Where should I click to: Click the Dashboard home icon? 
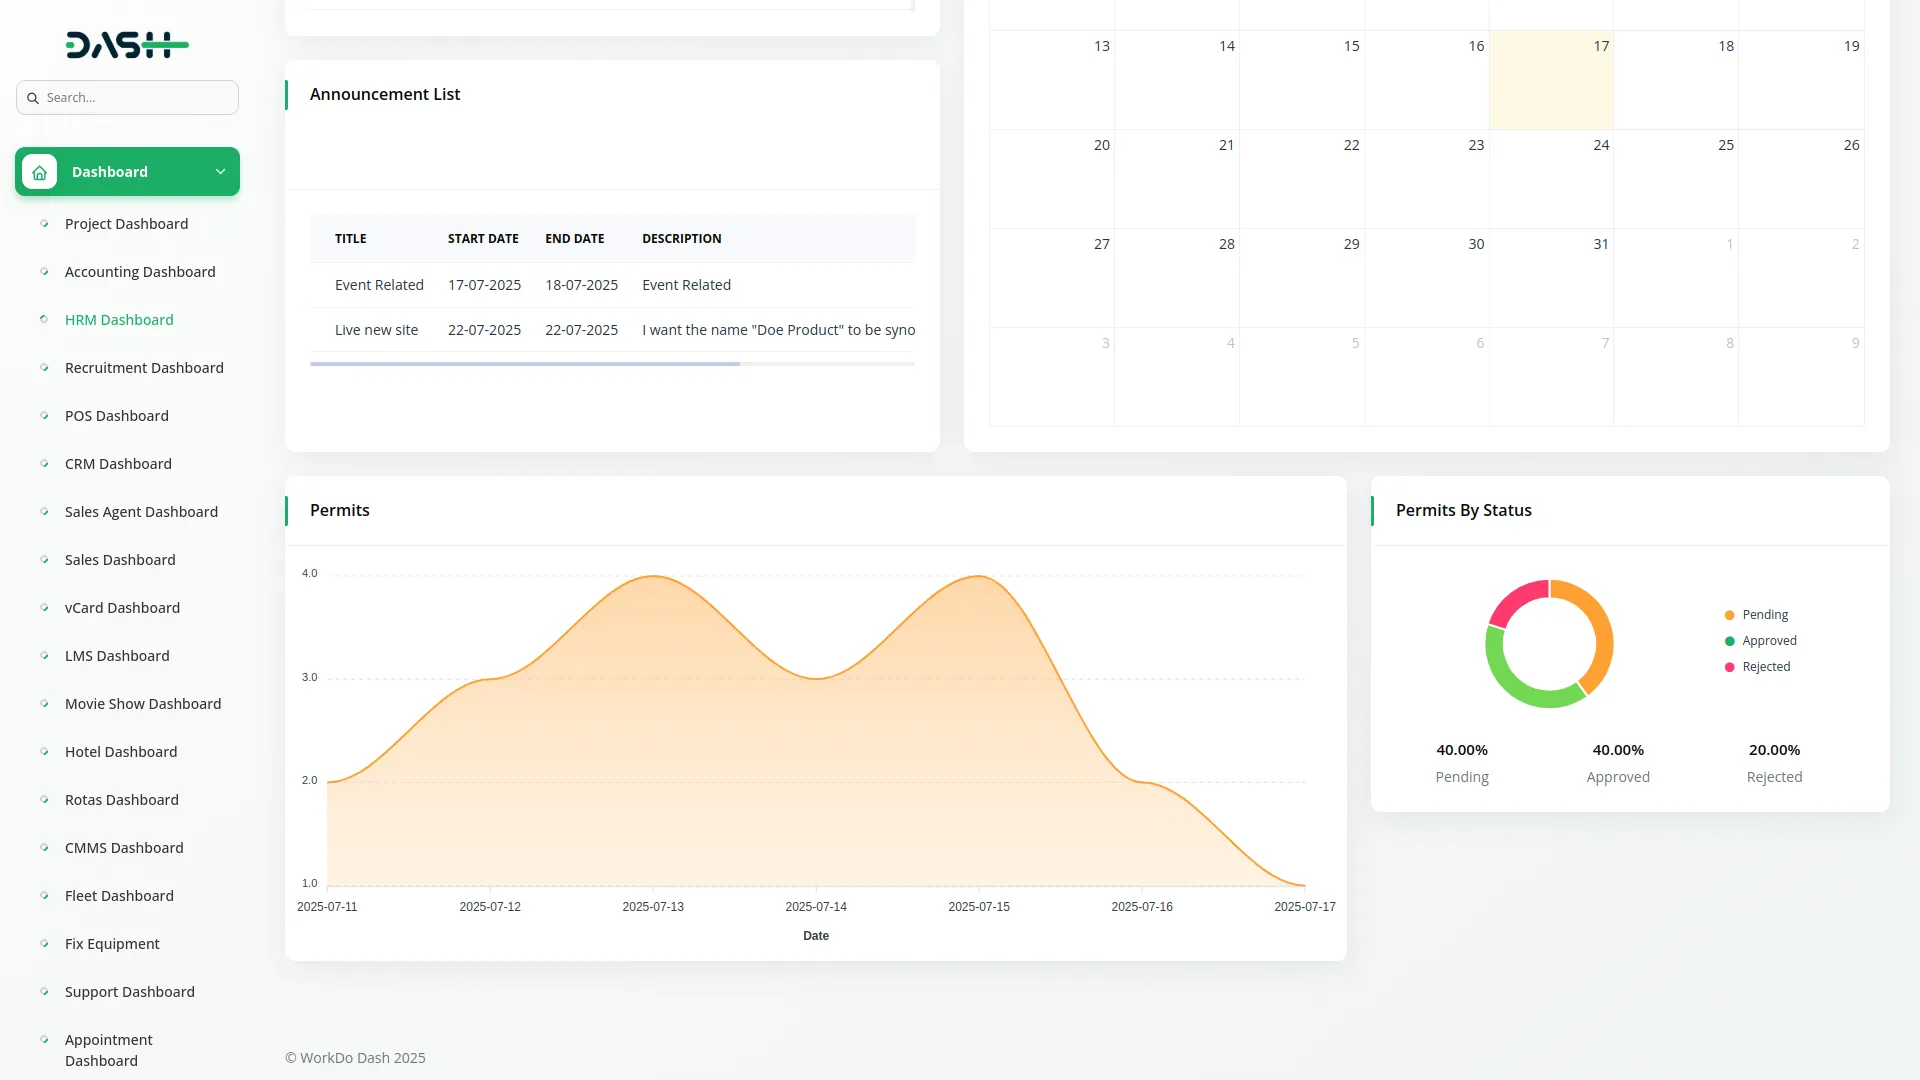pos(40,172)
